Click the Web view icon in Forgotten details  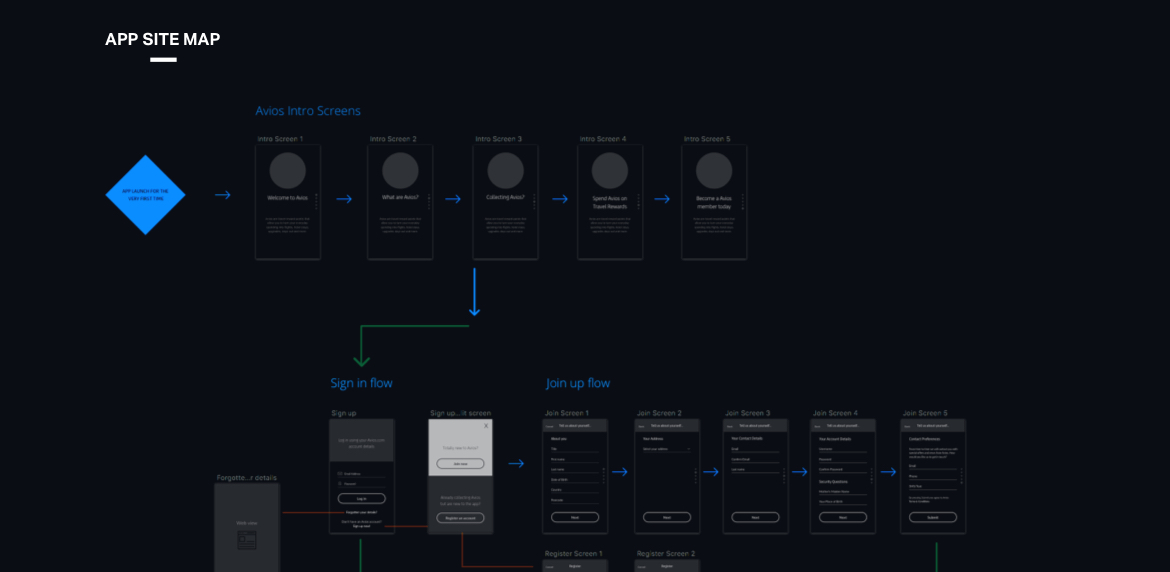point(247,540)
